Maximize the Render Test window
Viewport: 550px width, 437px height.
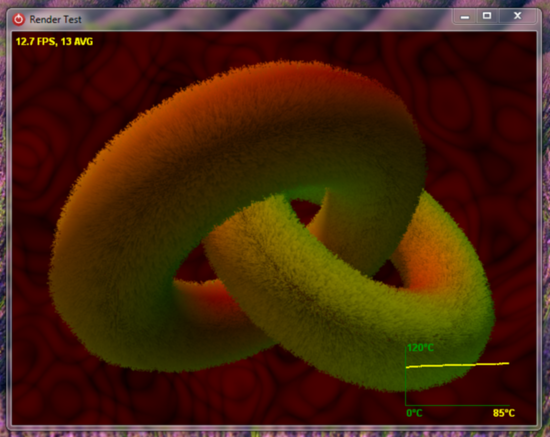(487, 16)
